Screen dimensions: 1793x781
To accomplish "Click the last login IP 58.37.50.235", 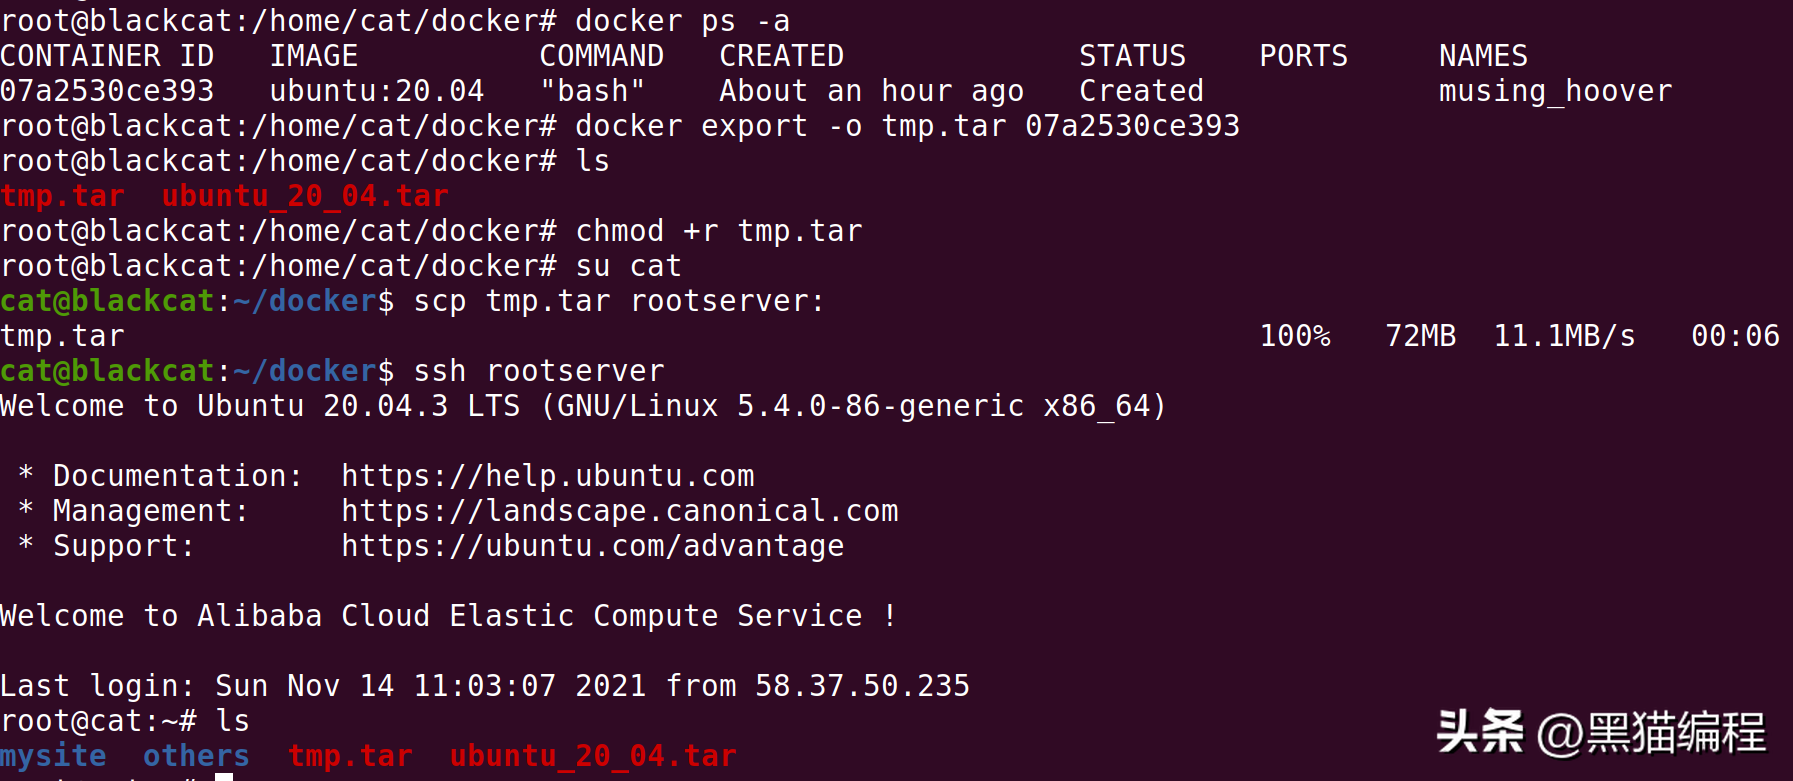I will coord(862,686).
